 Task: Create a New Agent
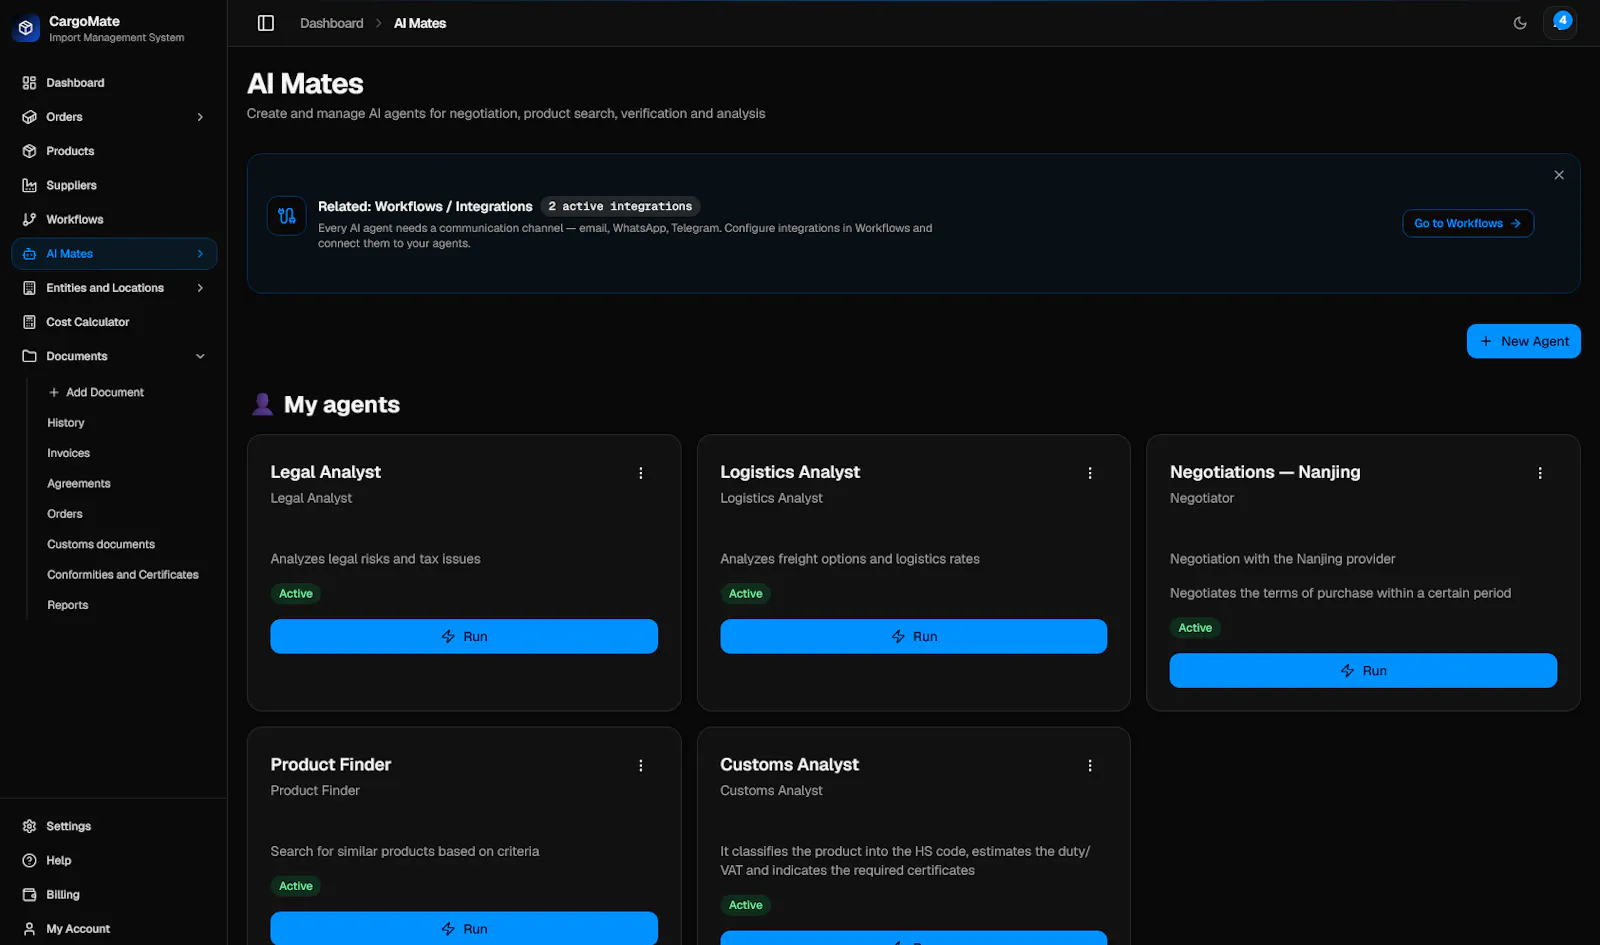coord(1524,341)
